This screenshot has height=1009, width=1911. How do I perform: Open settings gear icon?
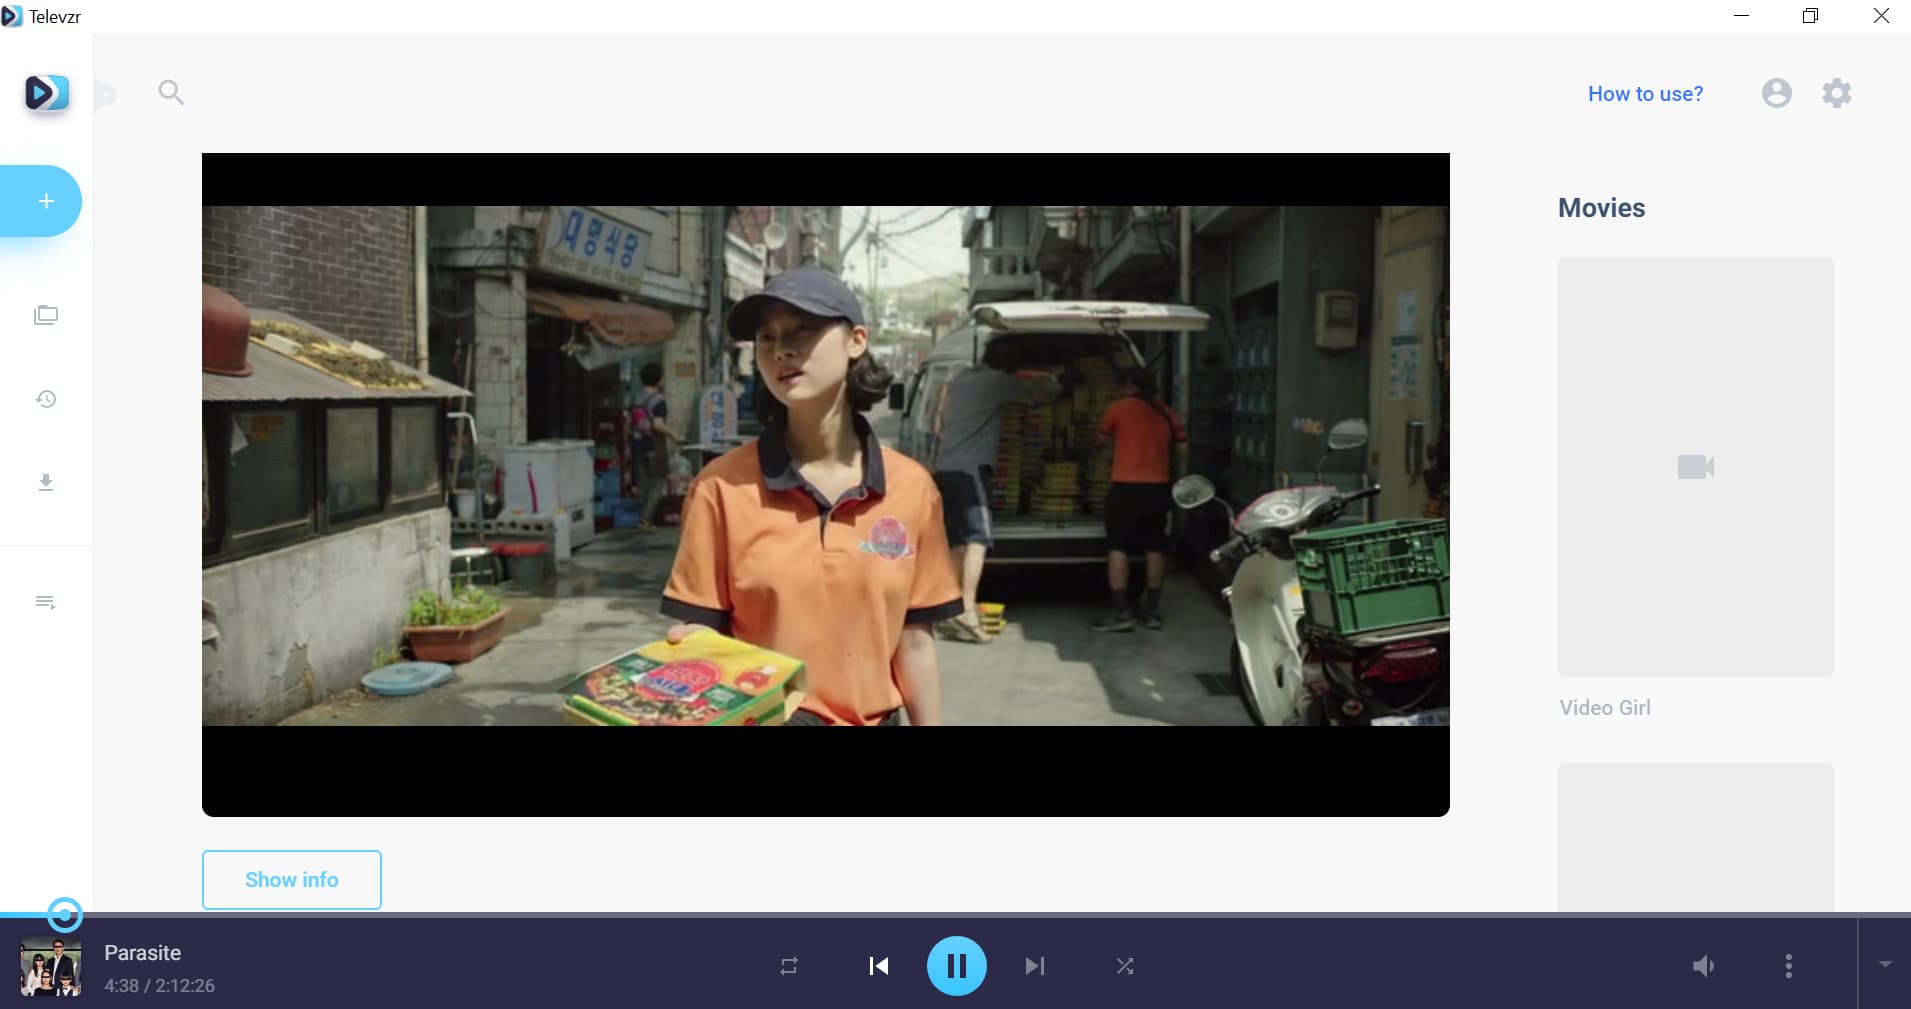tap(1837, 93)
